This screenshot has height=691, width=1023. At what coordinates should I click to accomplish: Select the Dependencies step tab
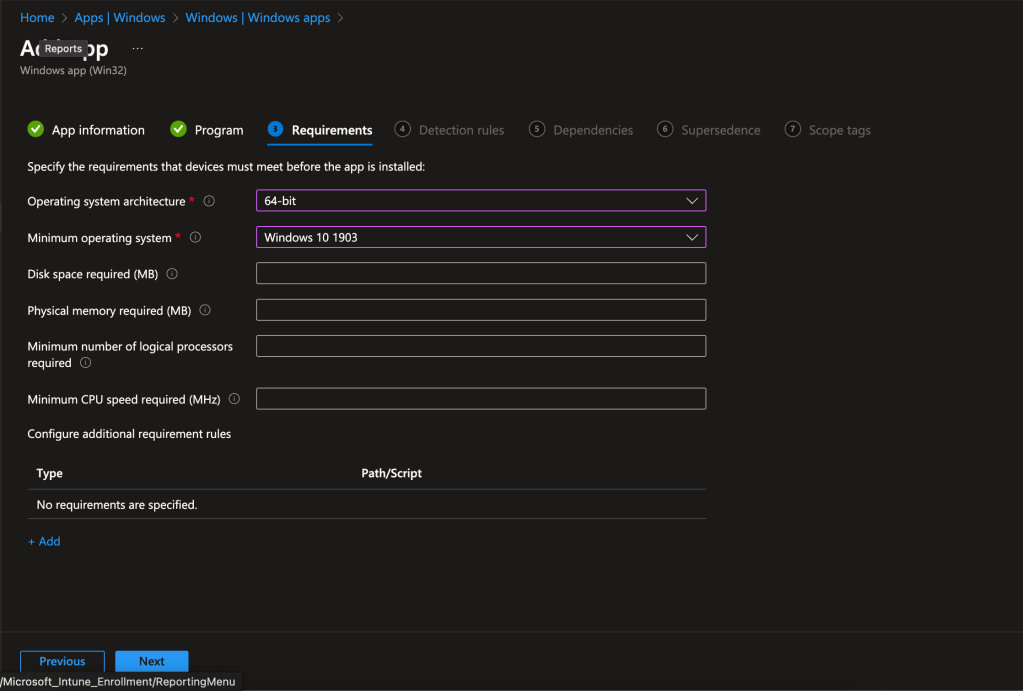(x=592, y=130)
